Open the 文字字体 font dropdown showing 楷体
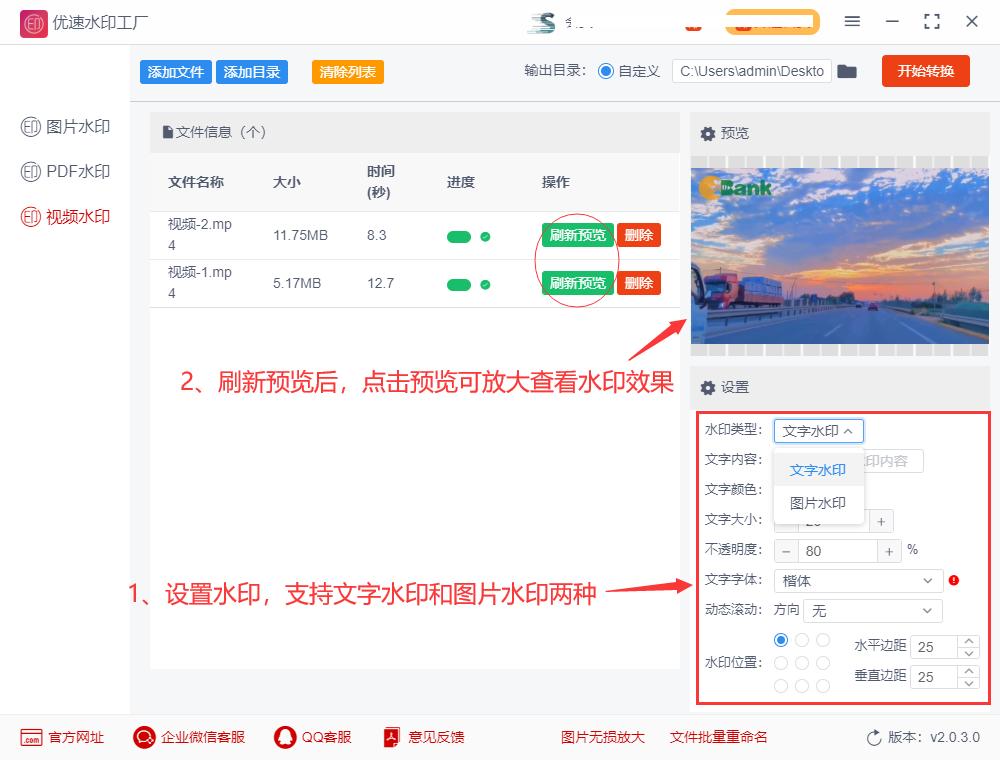Image resolution: width=1000 pixels, height=760 pixels. pos(858,580)
